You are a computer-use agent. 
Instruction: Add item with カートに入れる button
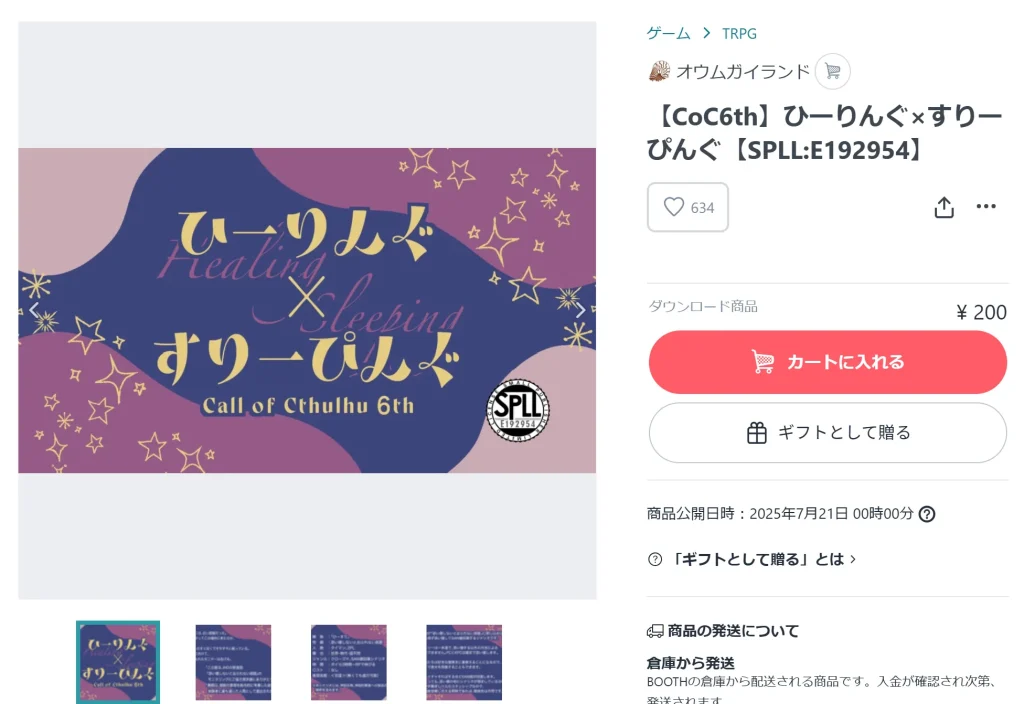tap(827, 362)
